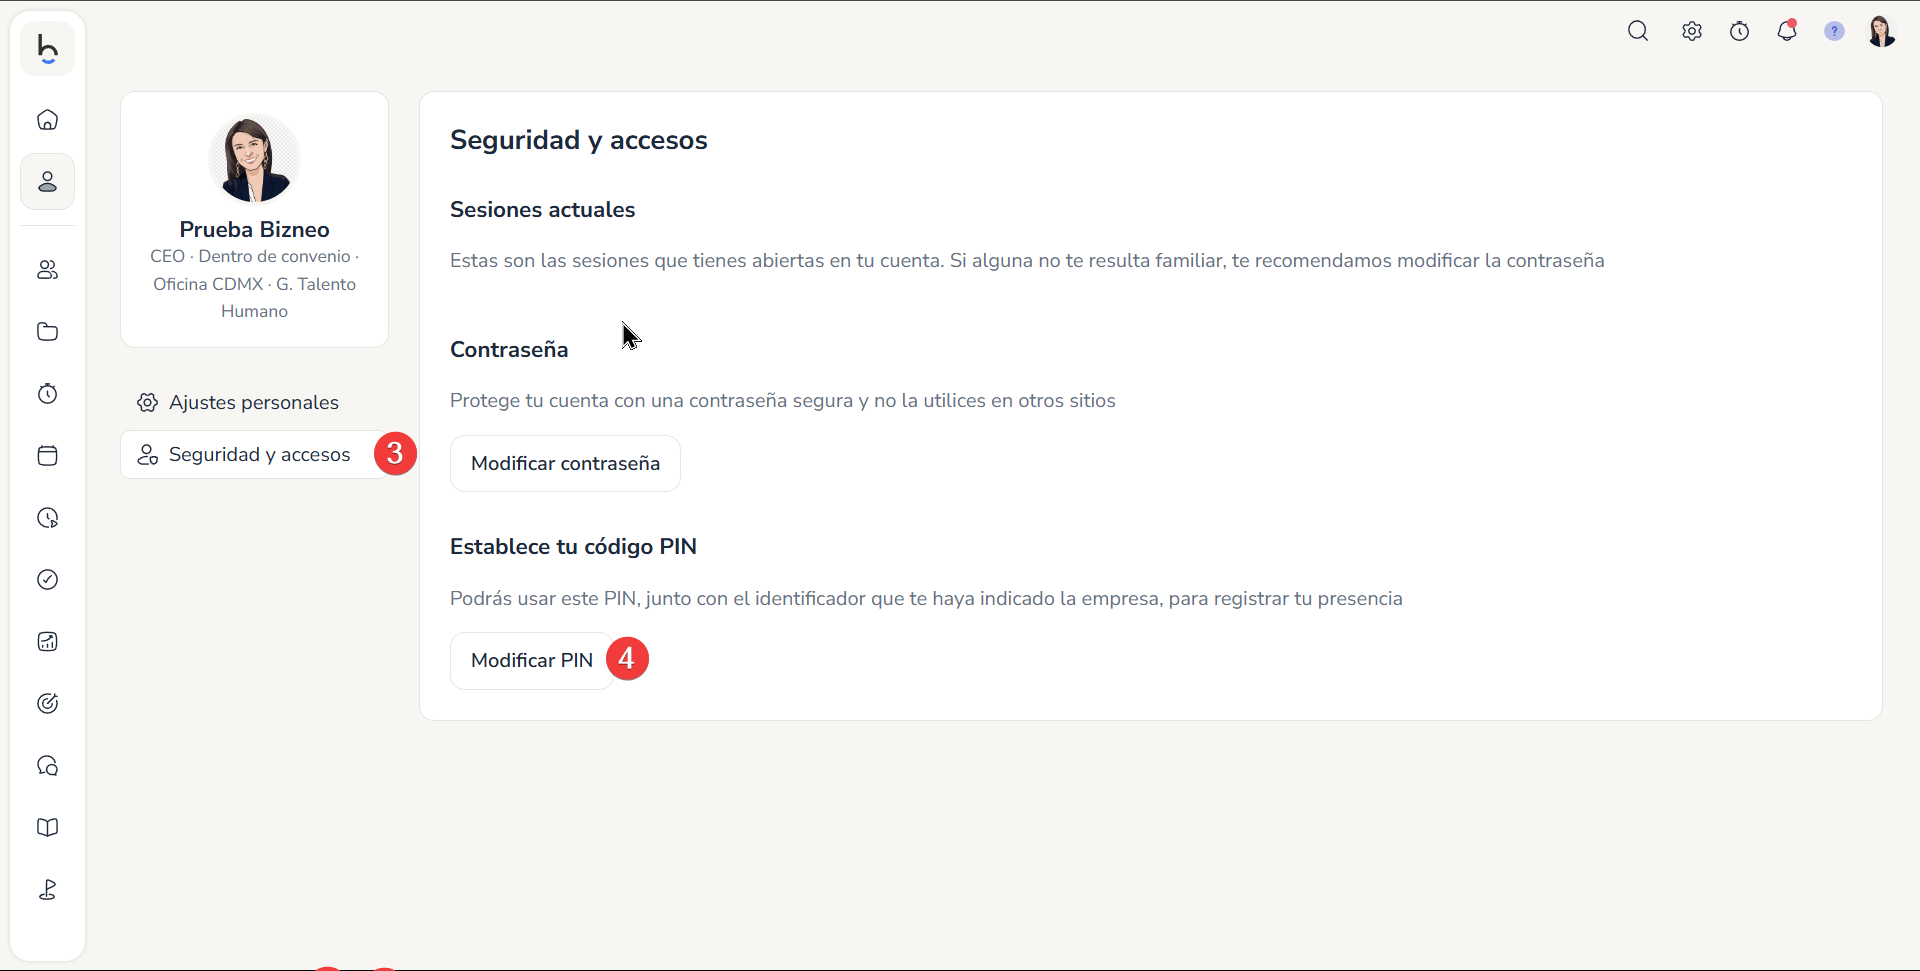Open the folder documents icon in the sidebar
The width and height of the screenshot is (1920, 971).
click(47, 332)
